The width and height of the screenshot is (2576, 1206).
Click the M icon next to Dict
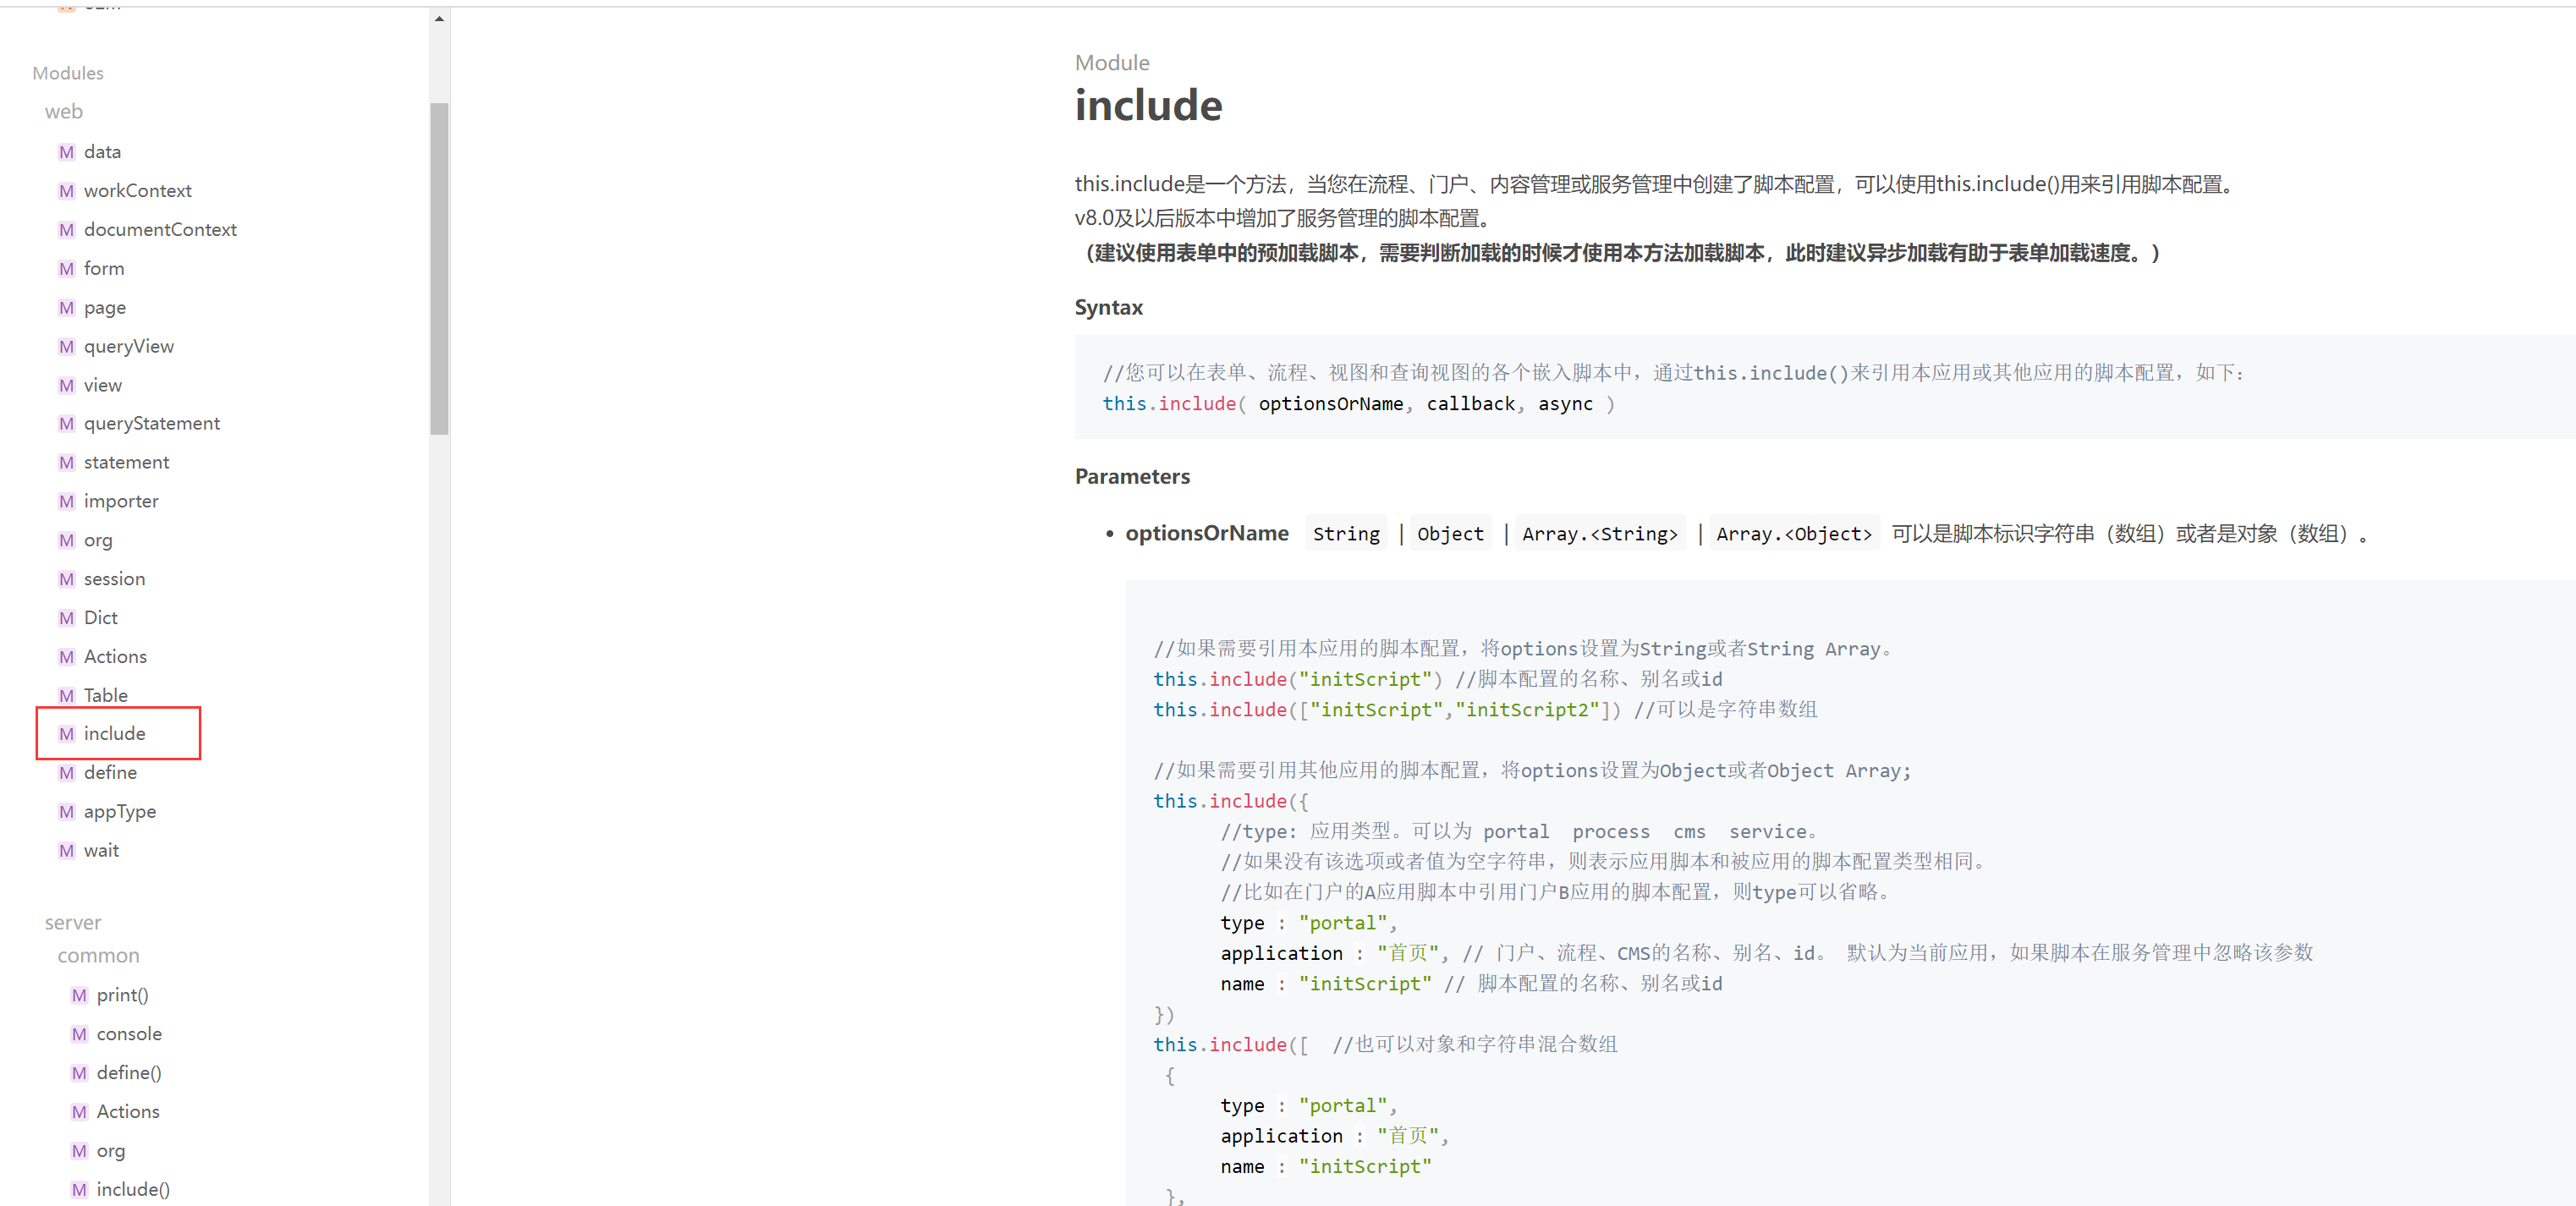tap(66, 618)
